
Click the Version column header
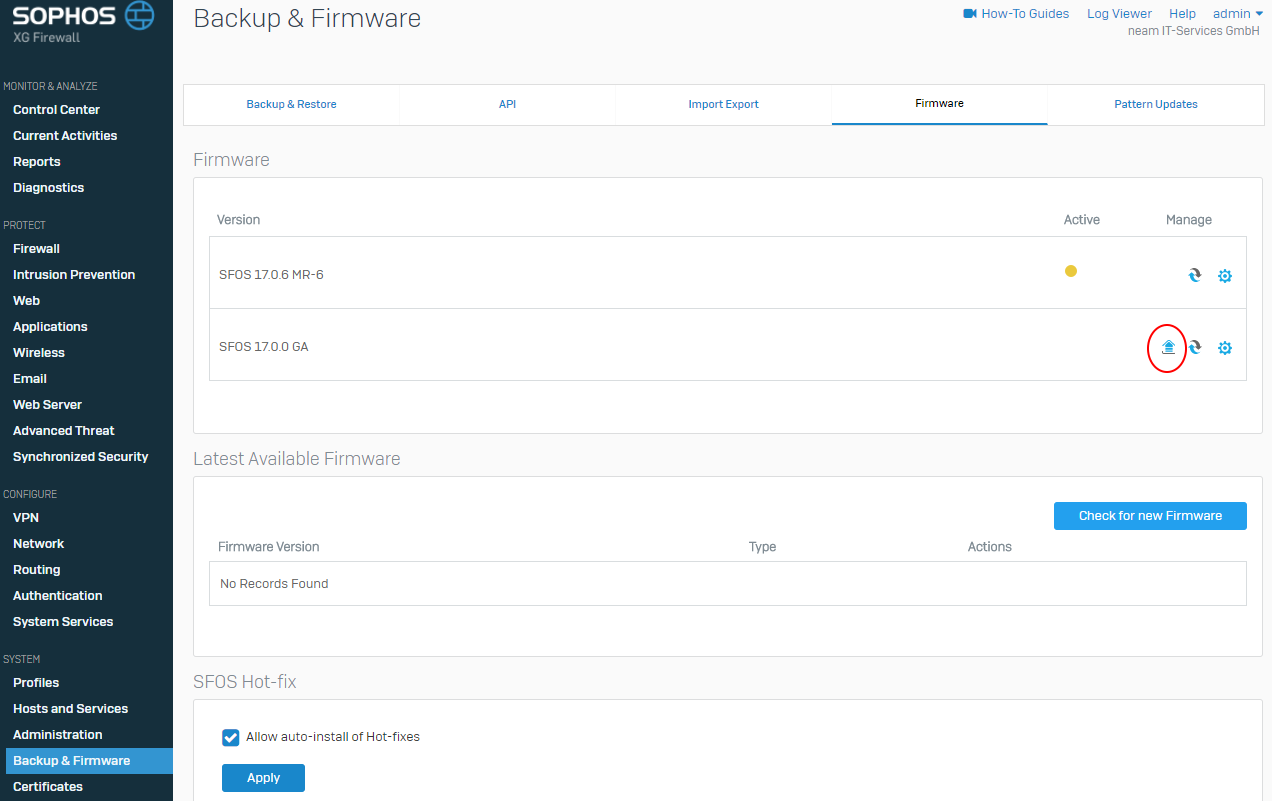pos(238,220)
